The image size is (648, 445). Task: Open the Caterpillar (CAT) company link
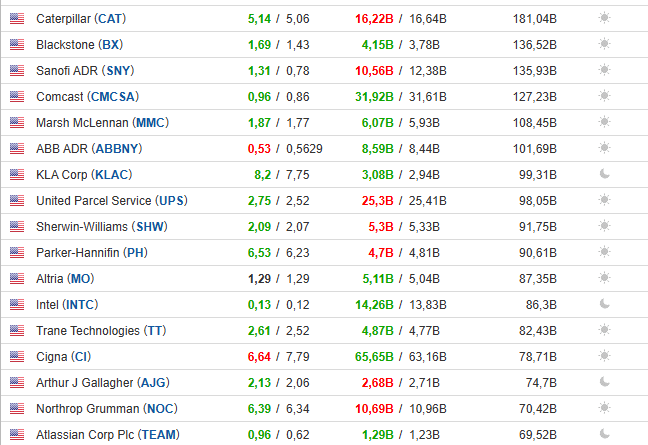[81, 18]
